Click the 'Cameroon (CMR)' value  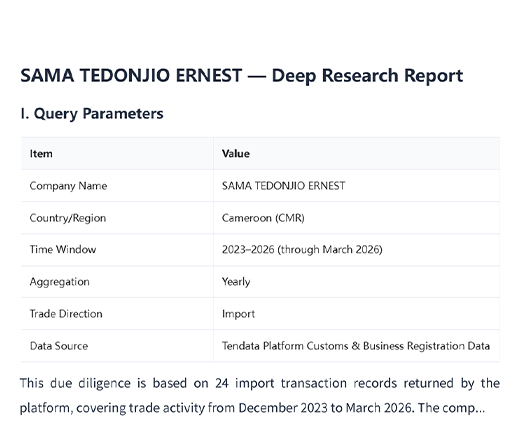tap(263, 218)
